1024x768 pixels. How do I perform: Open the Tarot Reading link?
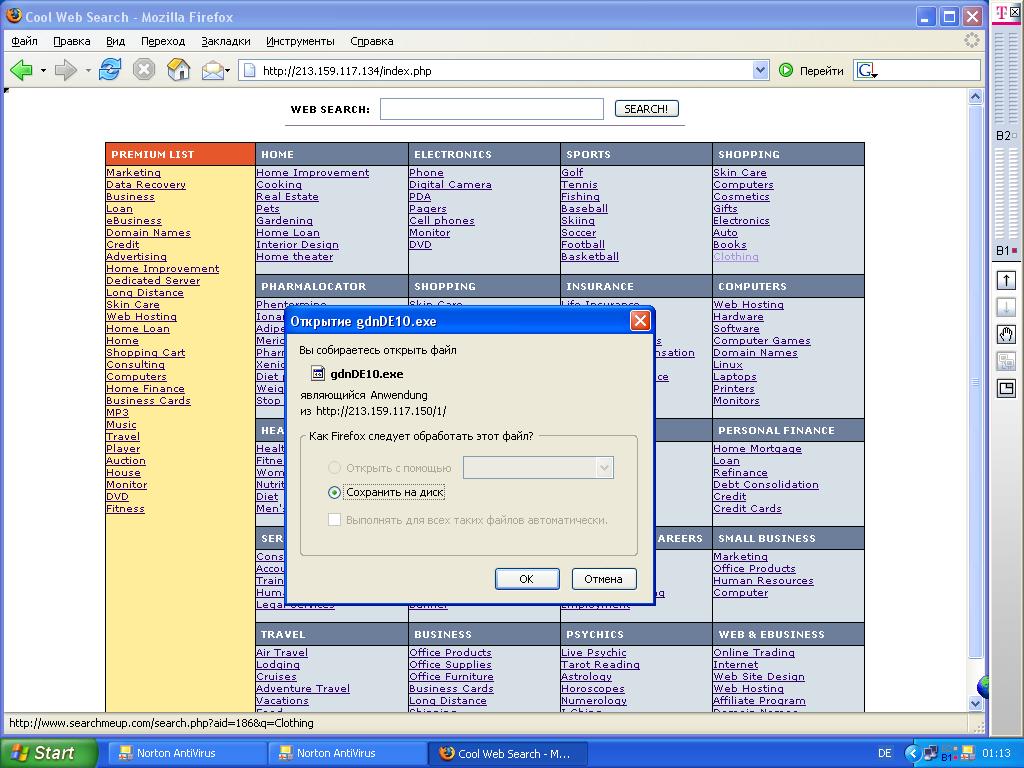600,664
